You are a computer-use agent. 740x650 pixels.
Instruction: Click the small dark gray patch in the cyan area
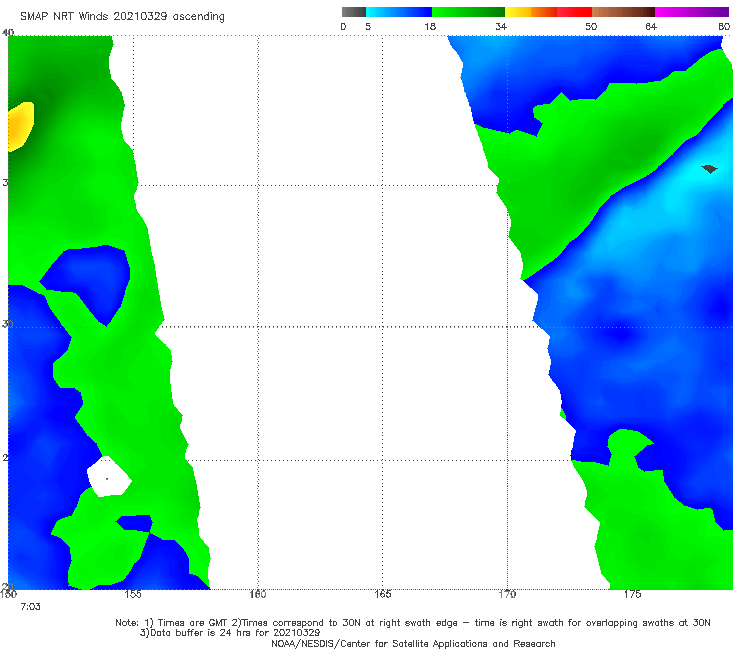coord(709,169)
